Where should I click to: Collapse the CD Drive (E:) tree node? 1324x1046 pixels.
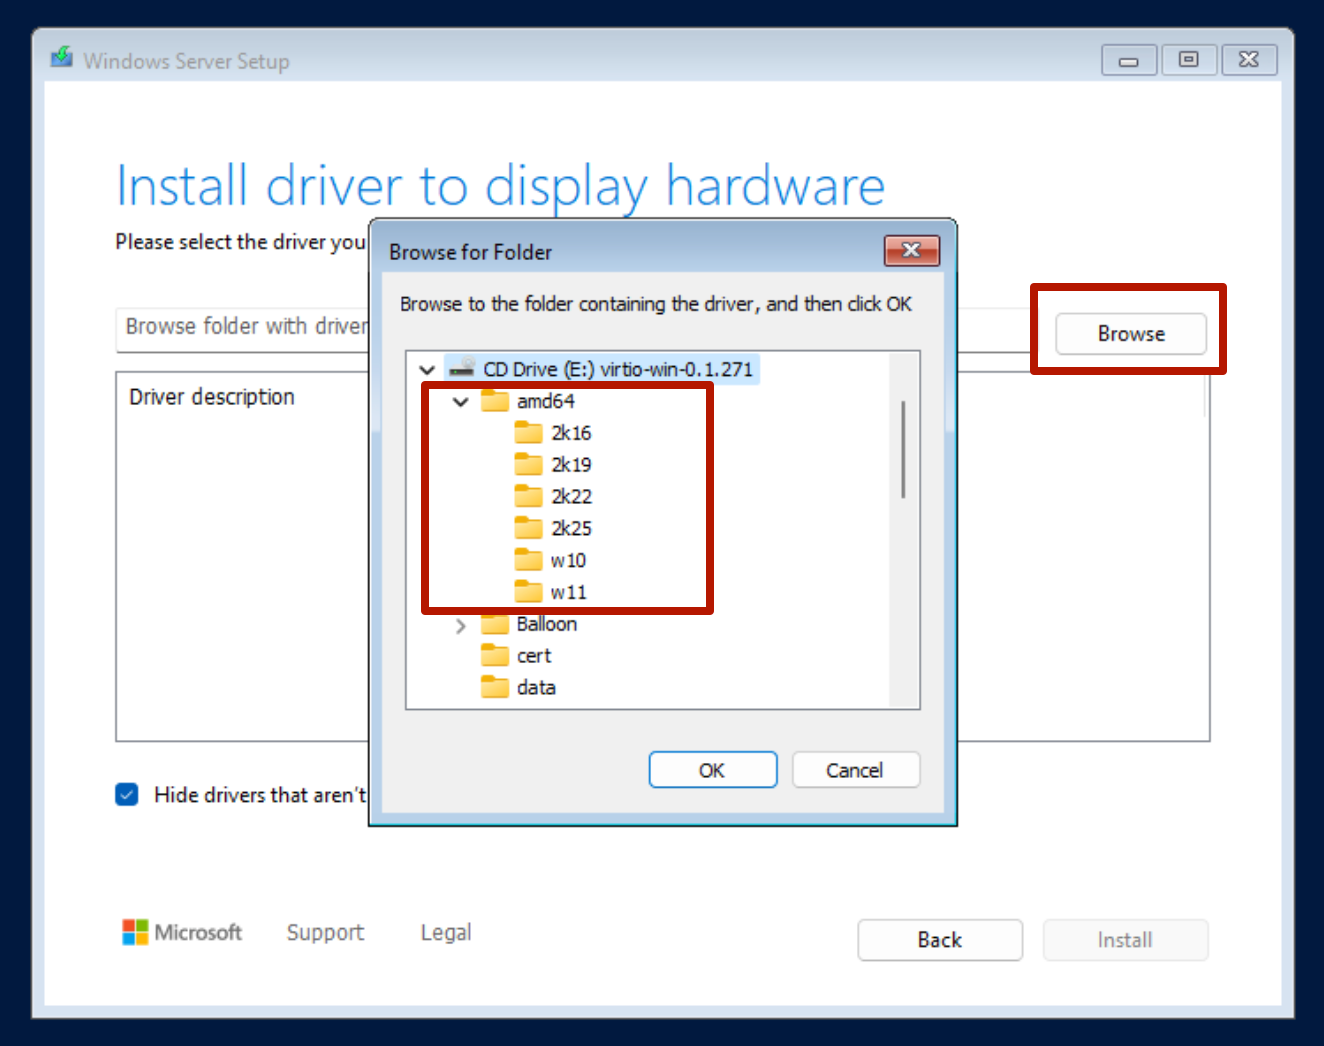427,370
